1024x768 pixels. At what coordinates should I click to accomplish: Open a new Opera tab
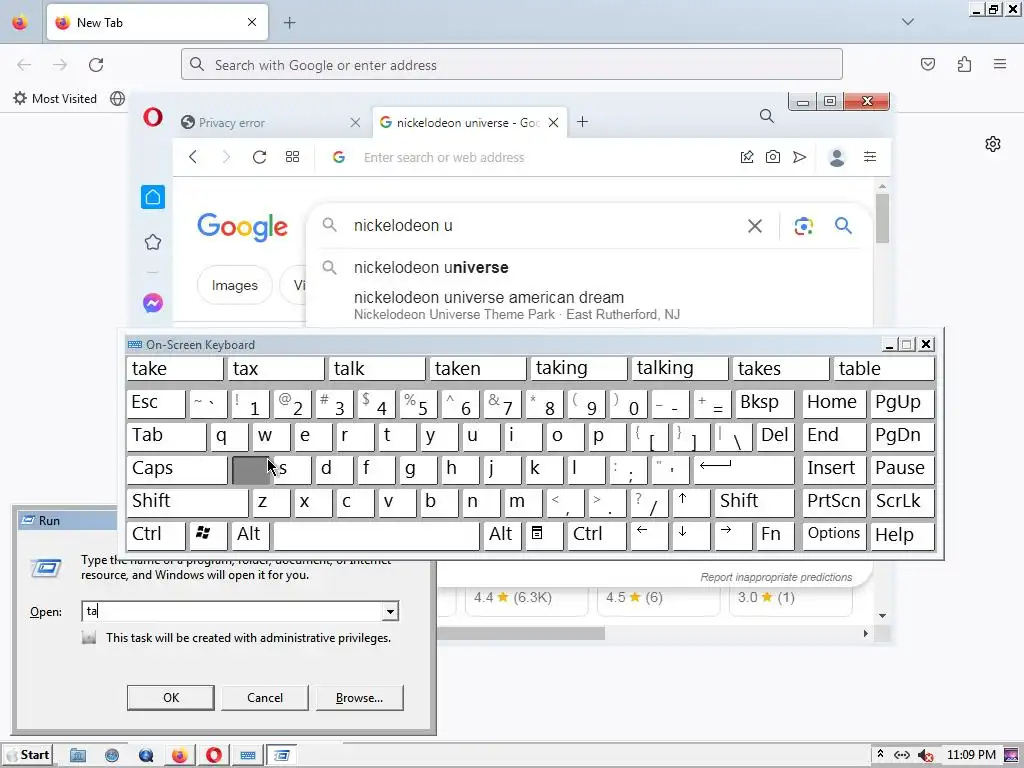[583, 122]
